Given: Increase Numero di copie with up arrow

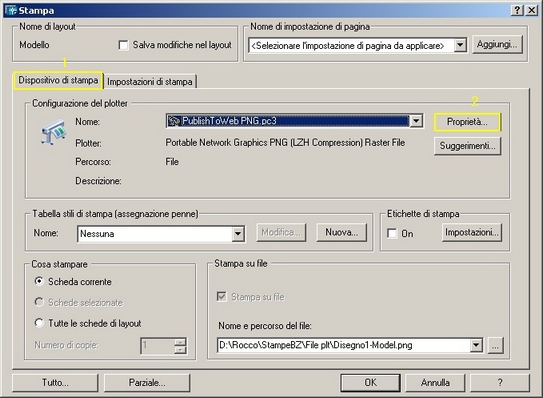Looking at the screenshot, I should coord(180,342).
